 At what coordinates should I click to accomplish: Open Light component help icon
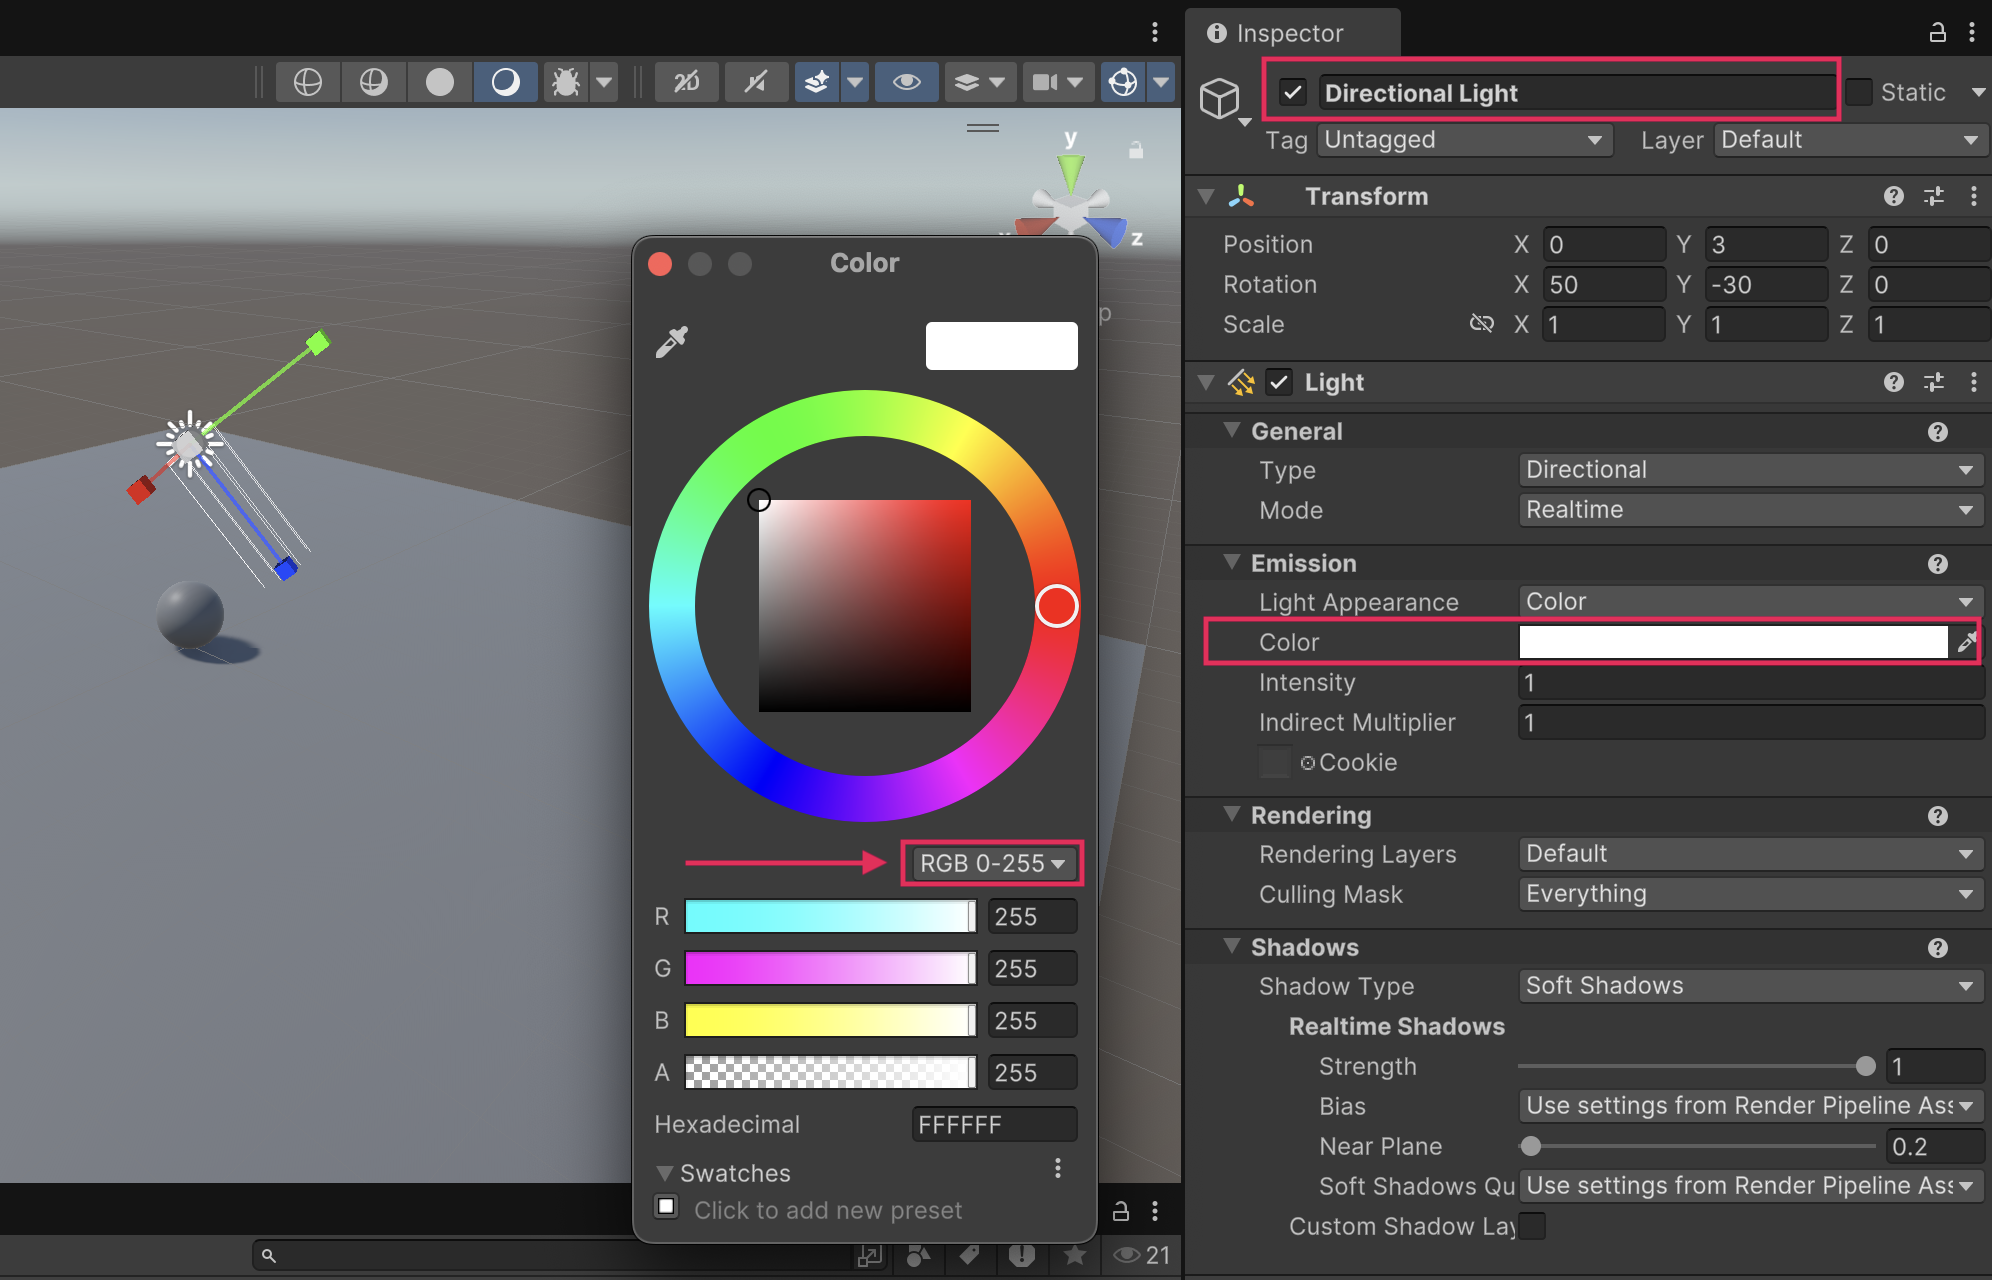click(x=1893, y=382)
